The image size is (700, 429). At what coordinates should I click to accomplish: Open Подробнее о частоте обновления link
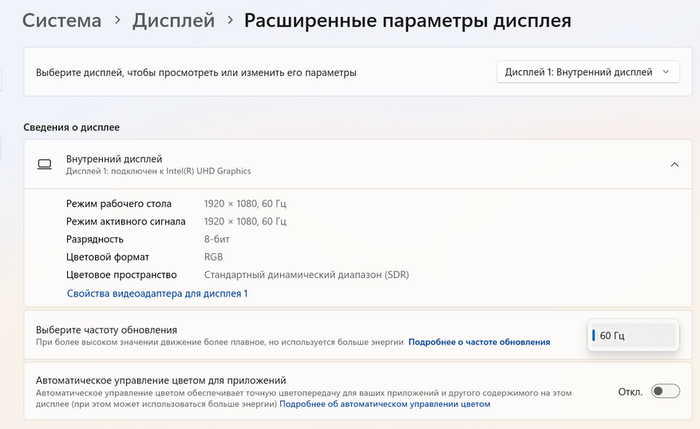point(479,342)
